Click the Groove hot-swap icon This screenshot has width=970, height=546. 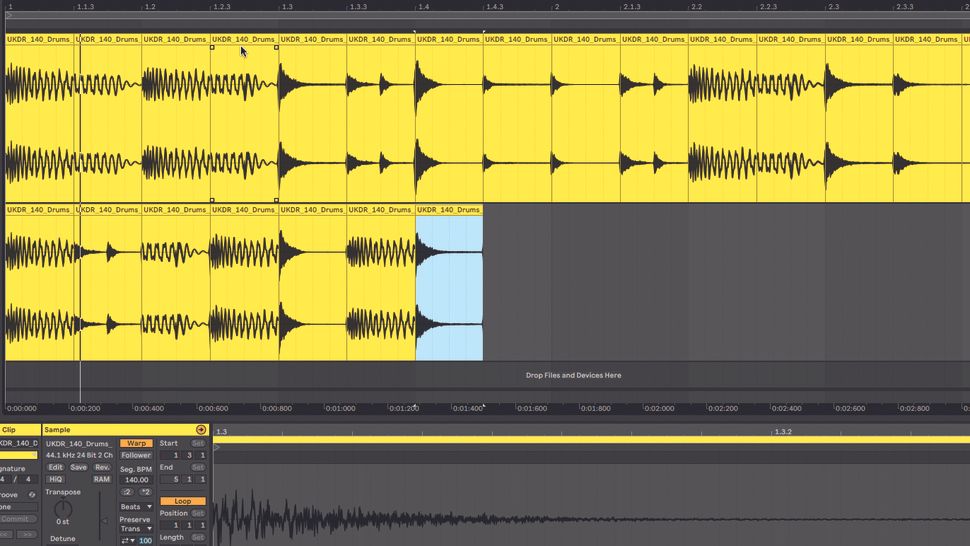tap(32, 495)
